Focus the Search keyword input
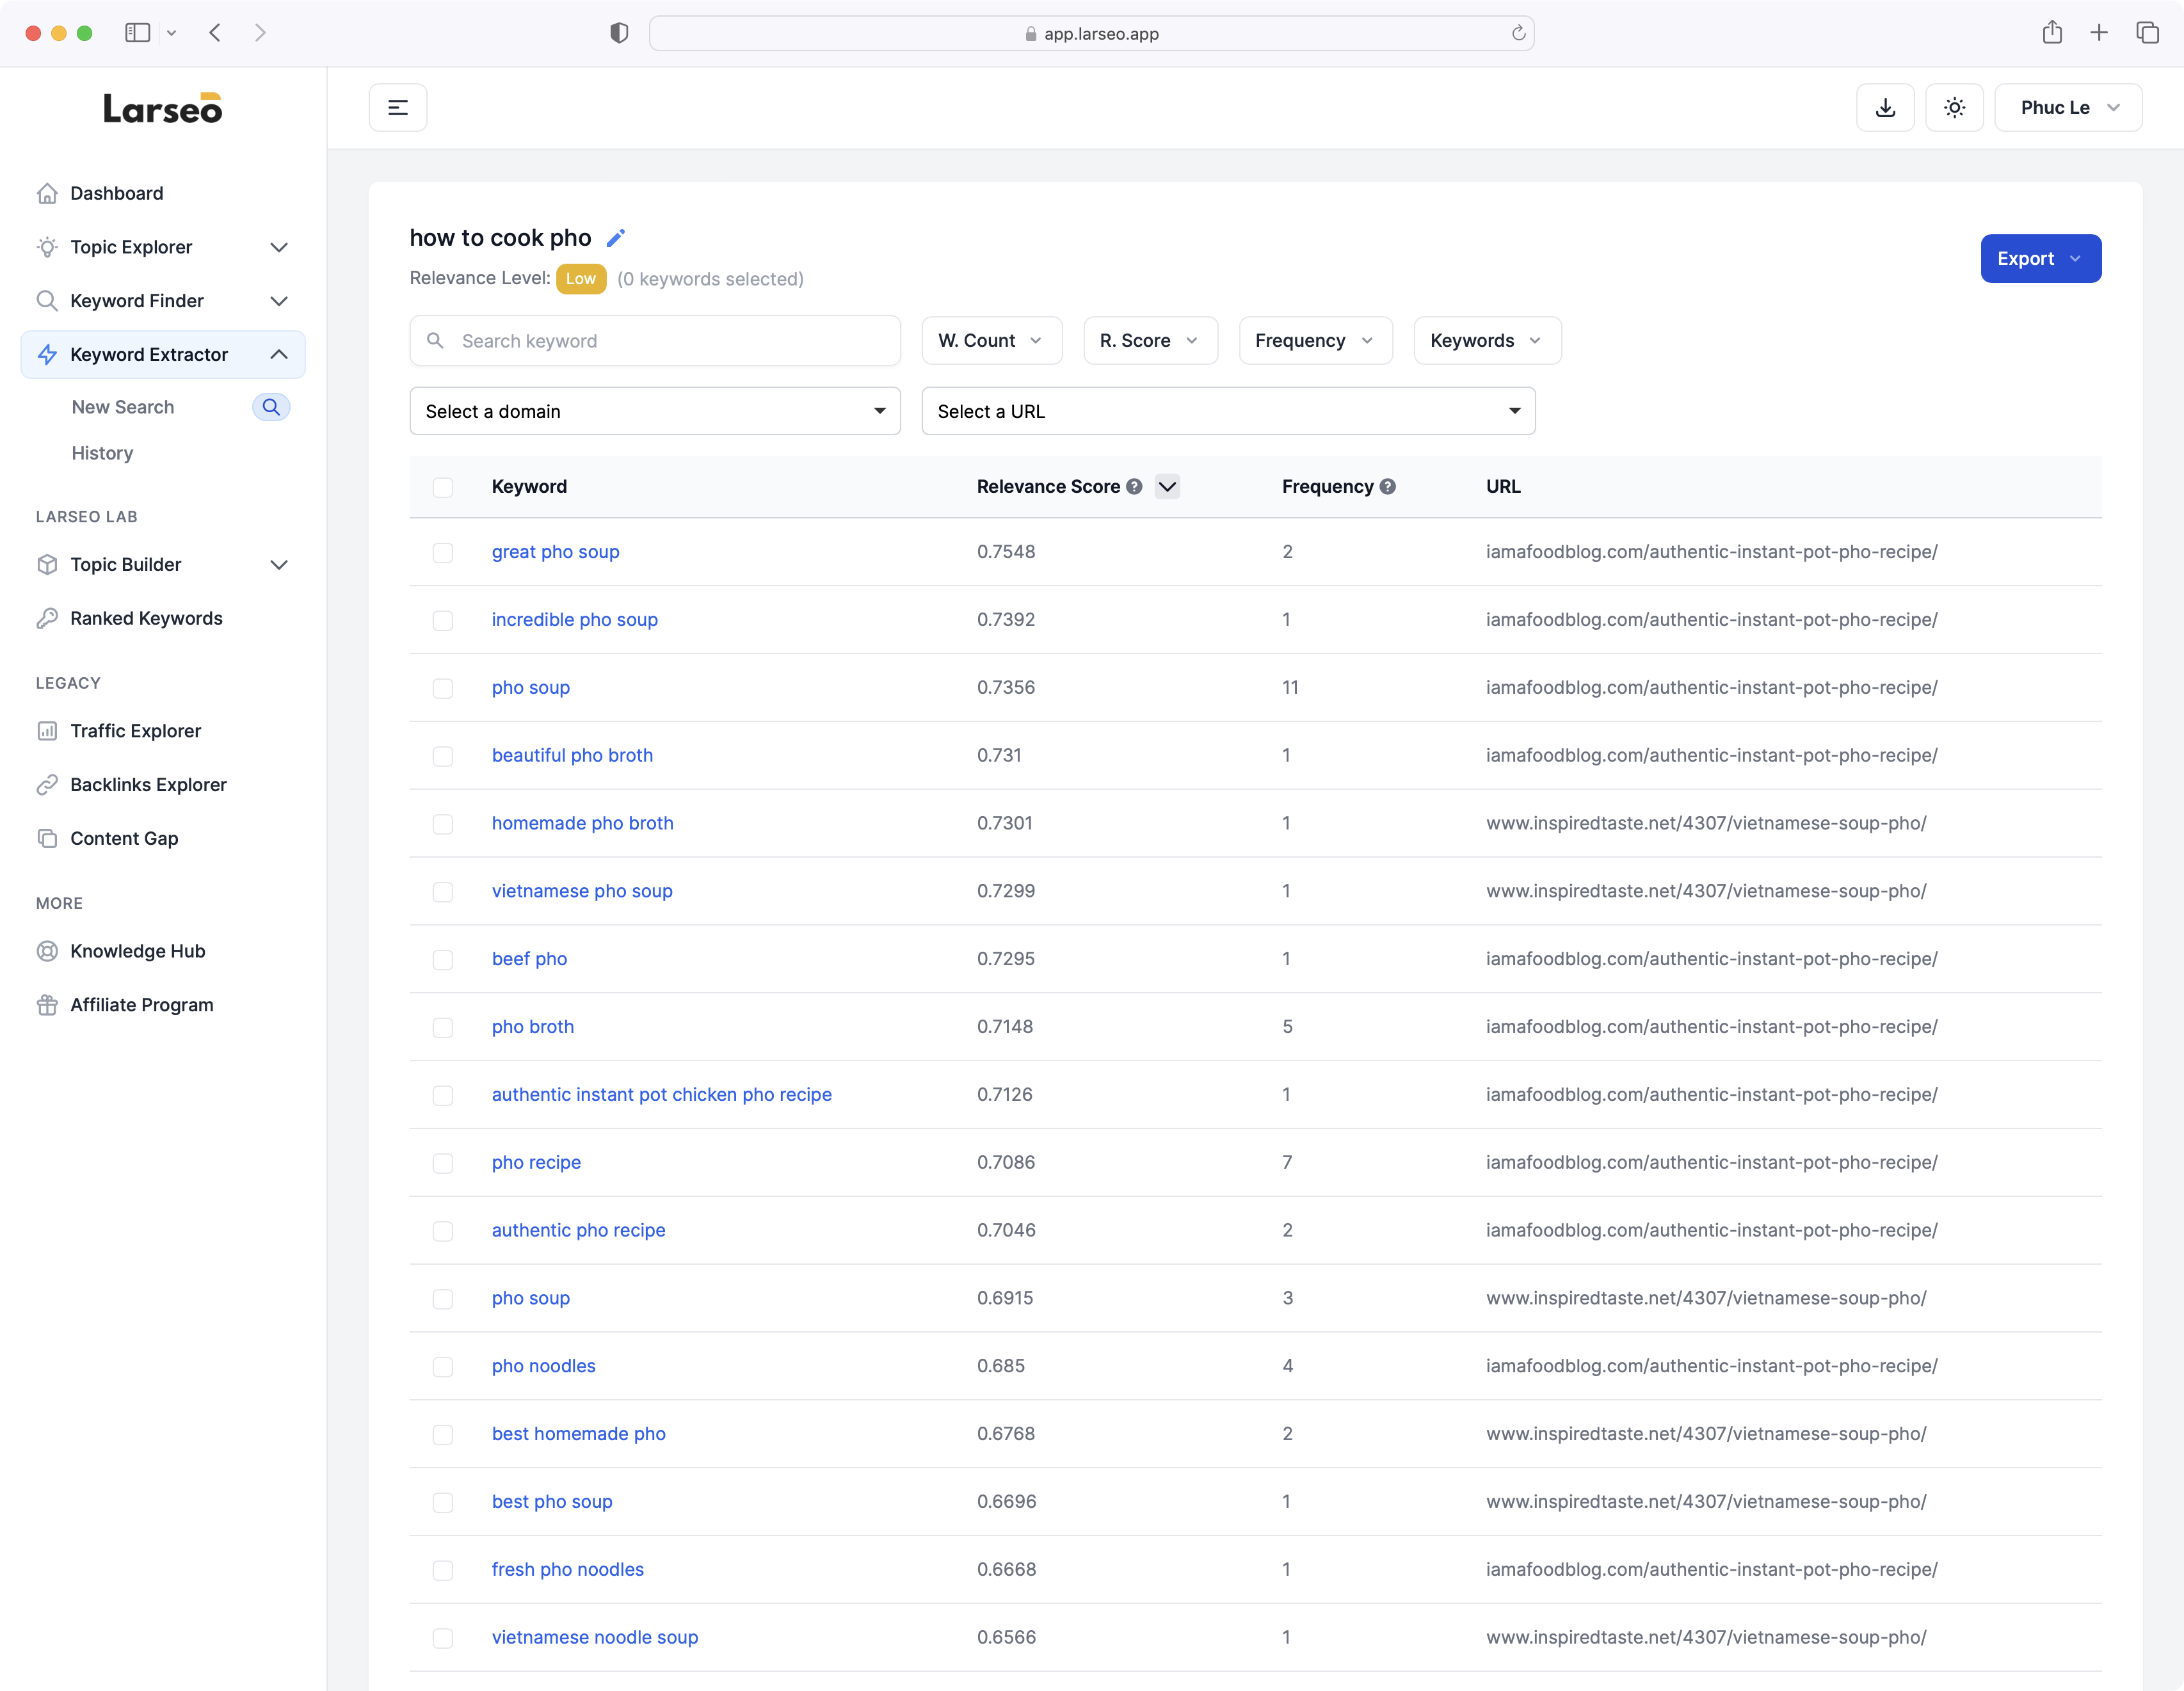This screenshot has height=1691, width=2184. tap(655, 341)
